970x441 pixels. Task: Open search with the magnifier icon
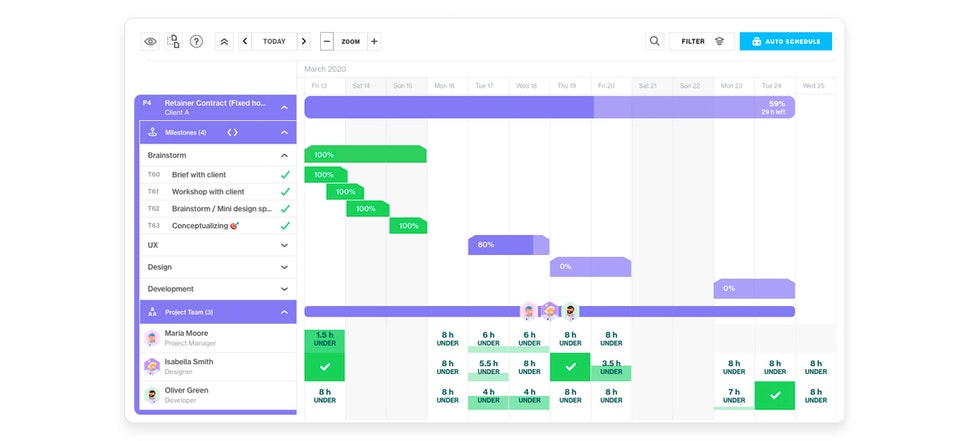[655, 41]
